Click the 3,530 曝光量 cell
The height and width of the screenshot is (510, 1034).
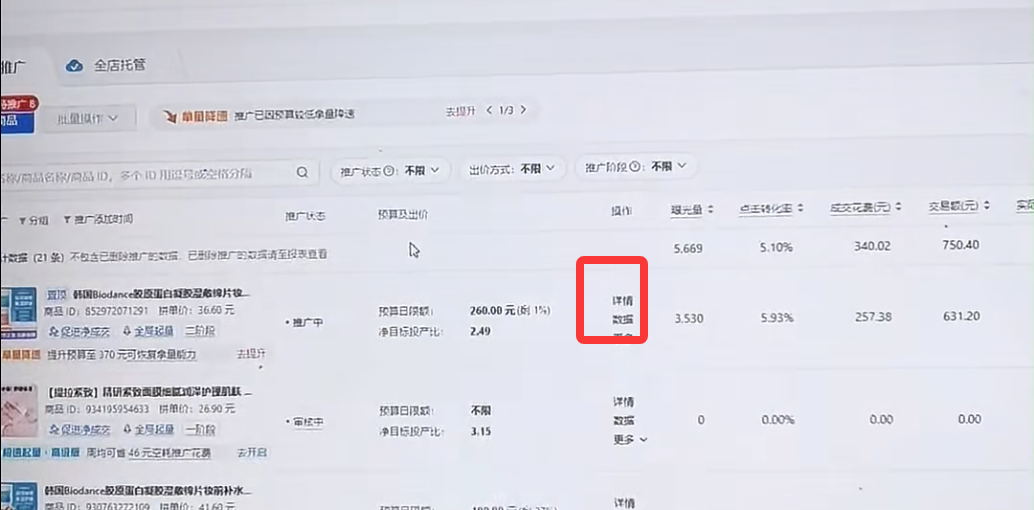click(x=688, y=319)
